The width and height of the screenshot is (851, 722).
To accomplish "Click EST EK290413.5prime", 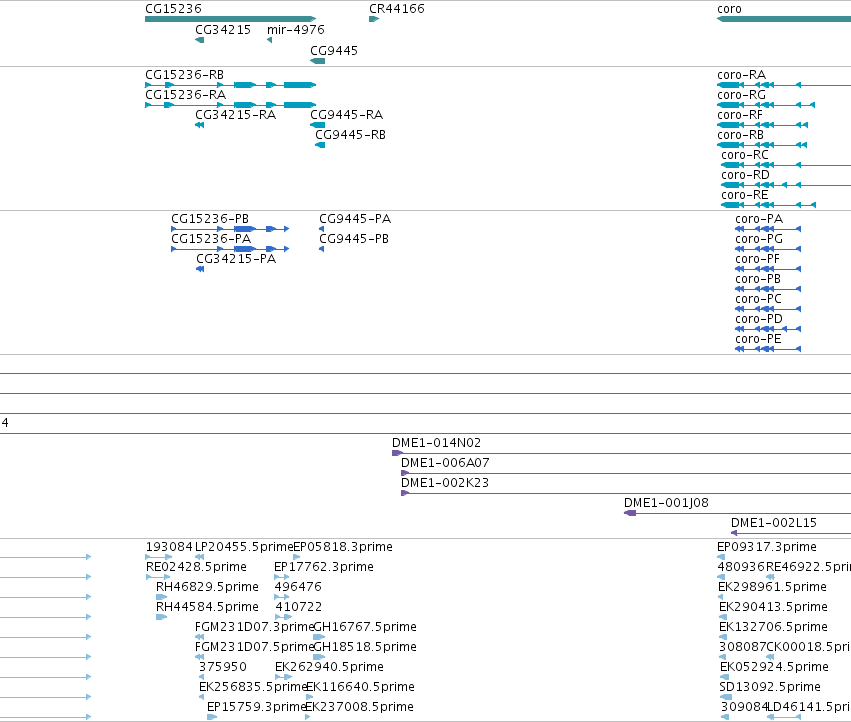I will tap(723, 617).
